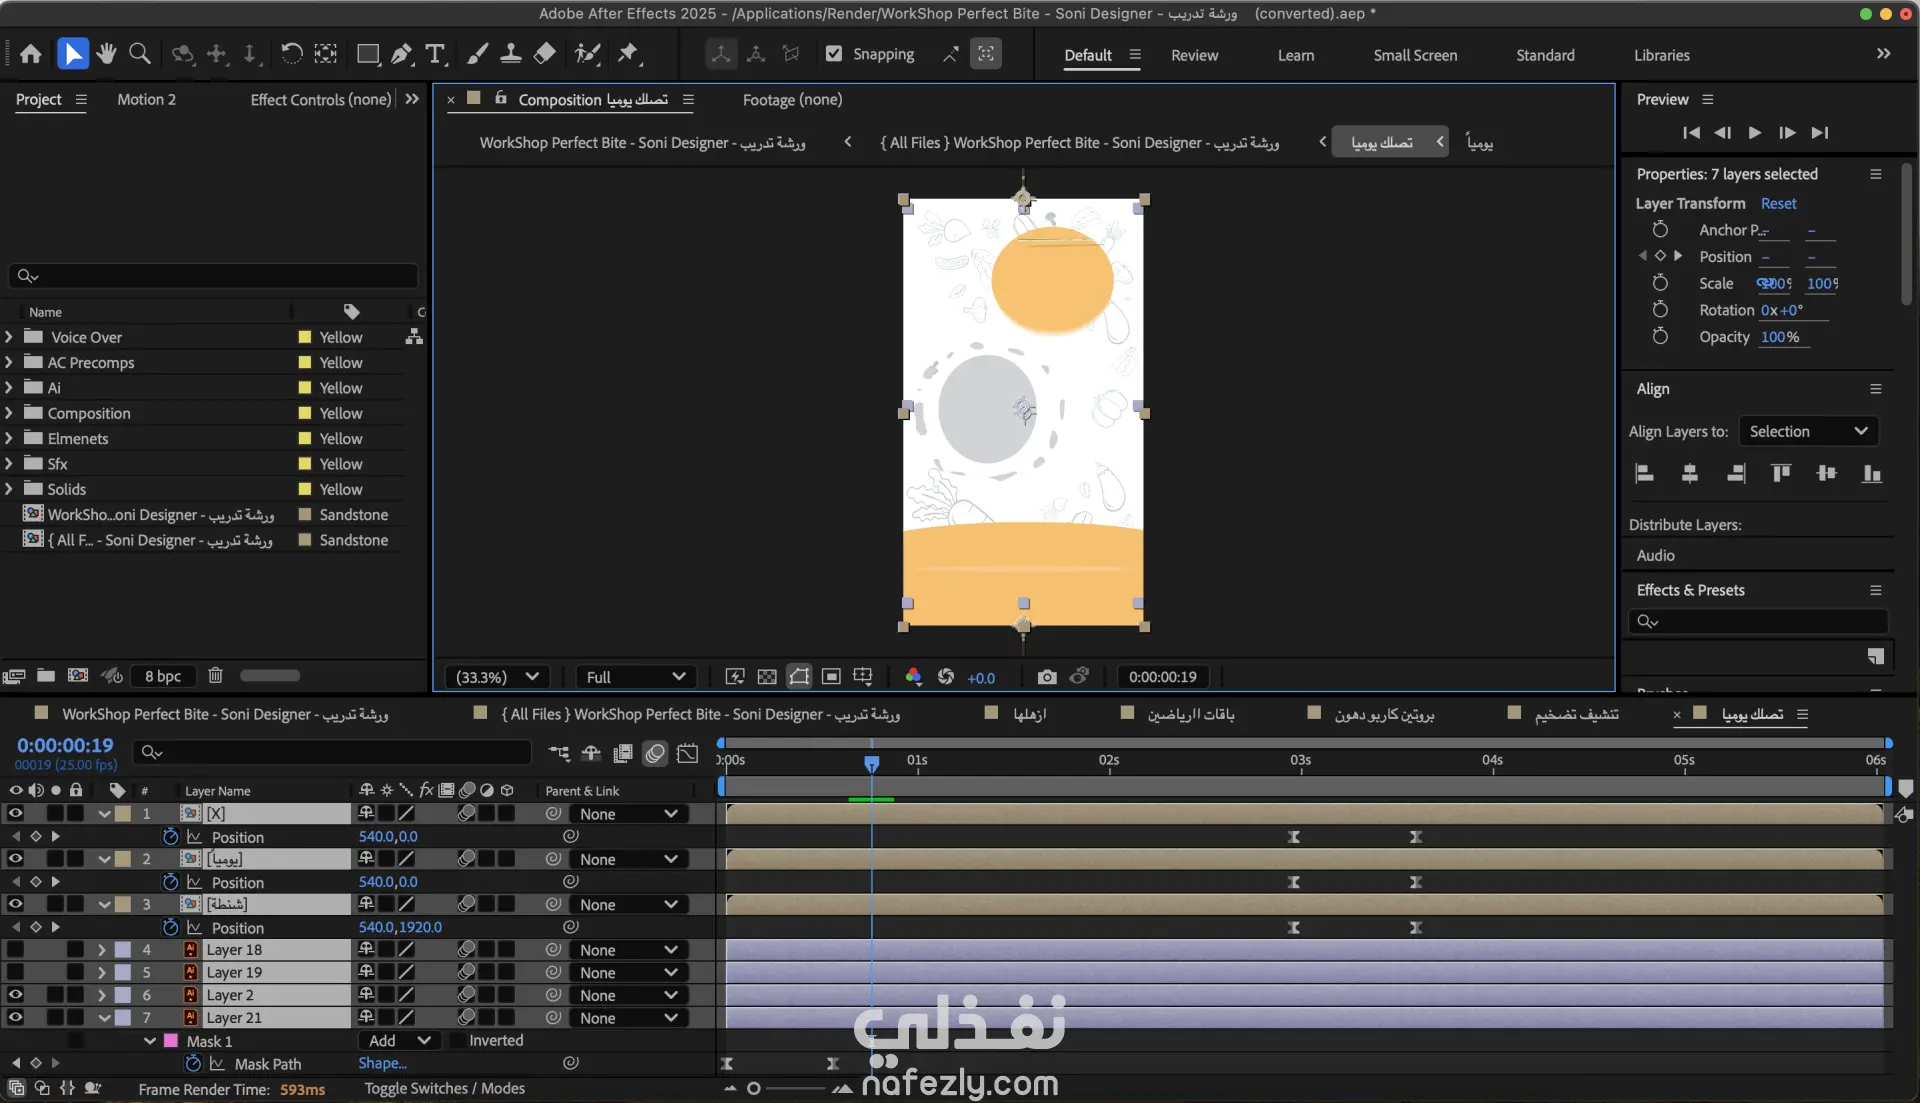Click Reset link in Layer Transform
The height and width of the screenshot is (1103, 1920).
point(1778,203)
